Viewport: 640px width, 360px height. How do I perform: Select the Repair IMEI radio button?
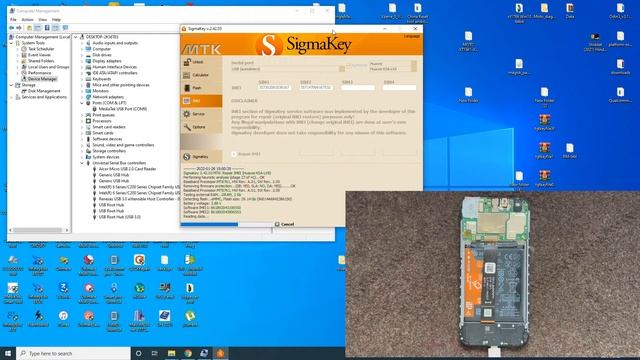pos(234,154)
